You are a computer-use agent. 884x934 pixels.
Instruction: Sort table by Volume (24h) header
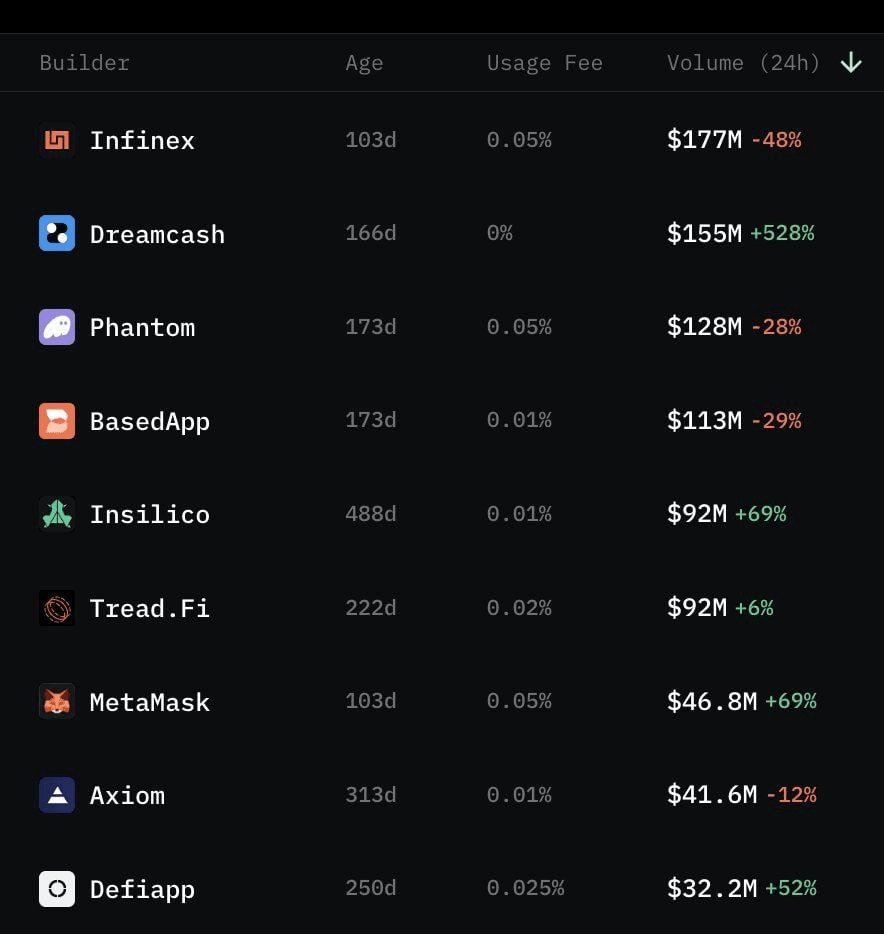coord(743,63)
